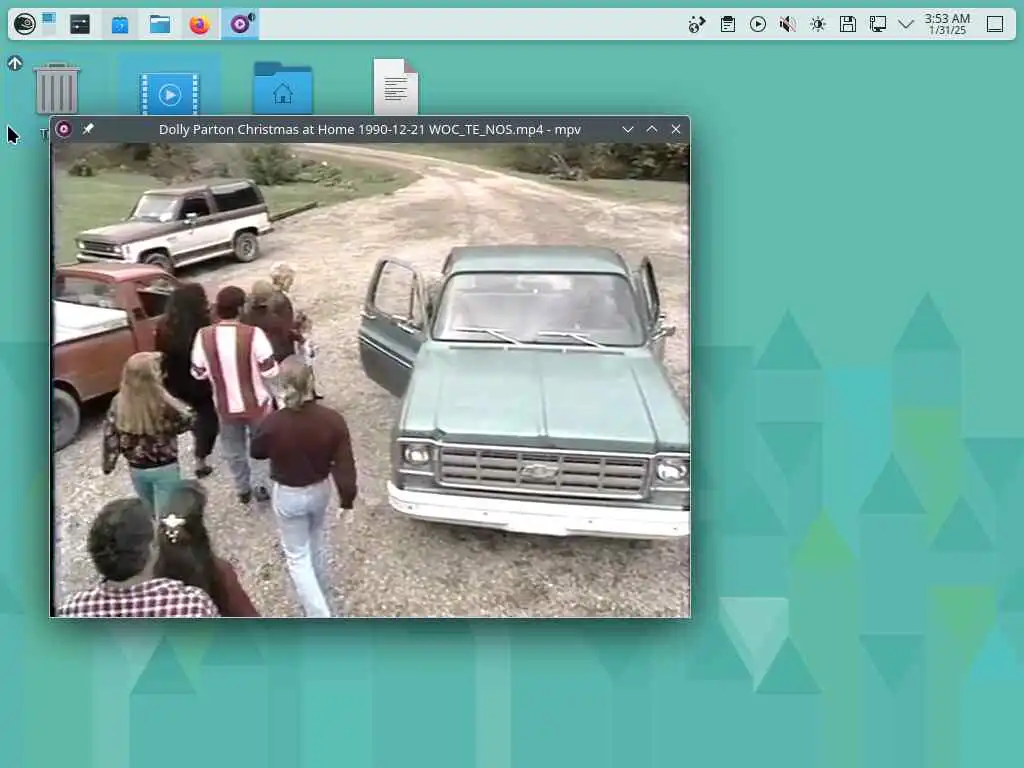The image size is (1024, 768).
Task: Click the desktop folder view arrow icon
Action: pyautogui.click(x=15, y=63)
